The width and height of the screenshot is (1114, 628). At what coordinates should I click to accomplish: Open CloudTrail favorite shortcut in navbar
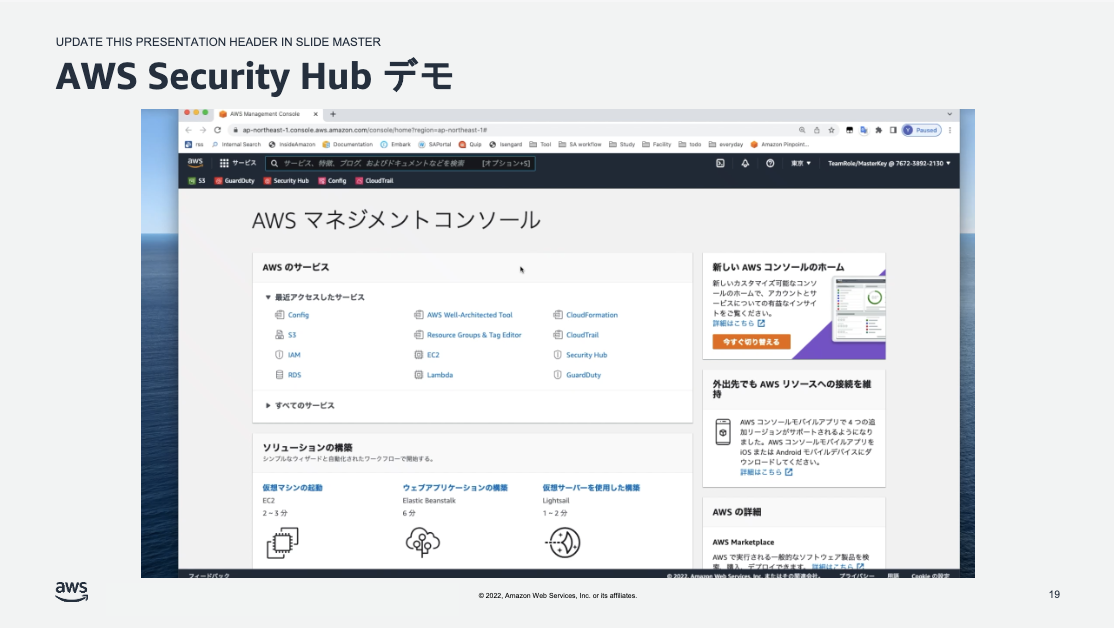point(374,180)
